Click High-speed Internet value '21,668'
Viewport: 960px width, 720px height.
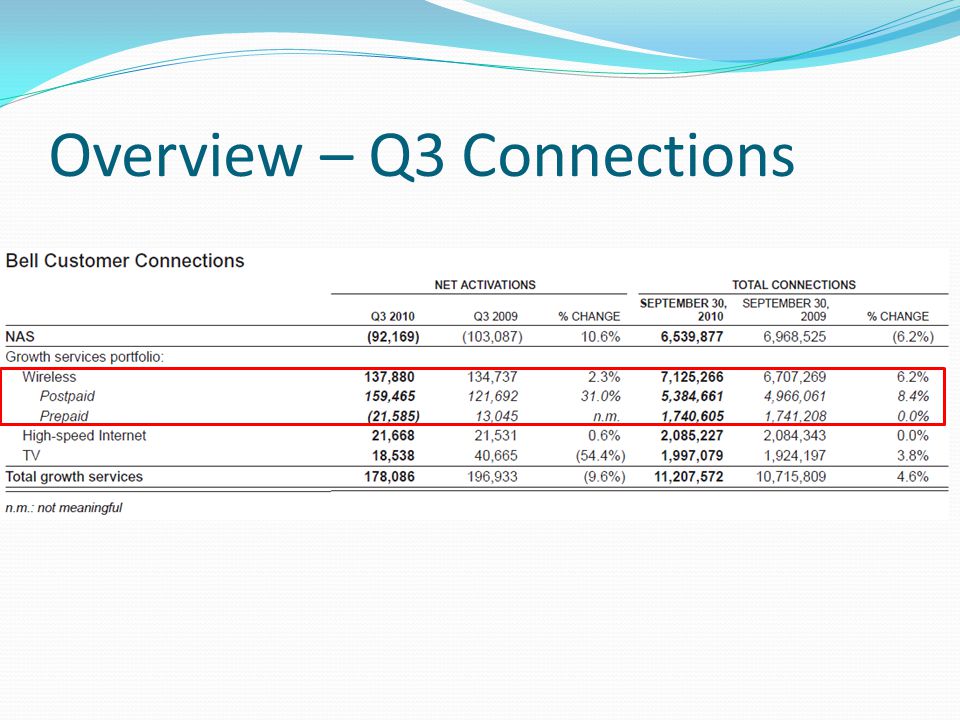393,436
